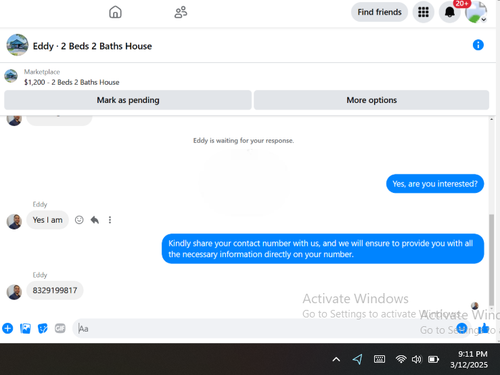Click the Find friends button

pyautogui.click(x=379, y=12)
